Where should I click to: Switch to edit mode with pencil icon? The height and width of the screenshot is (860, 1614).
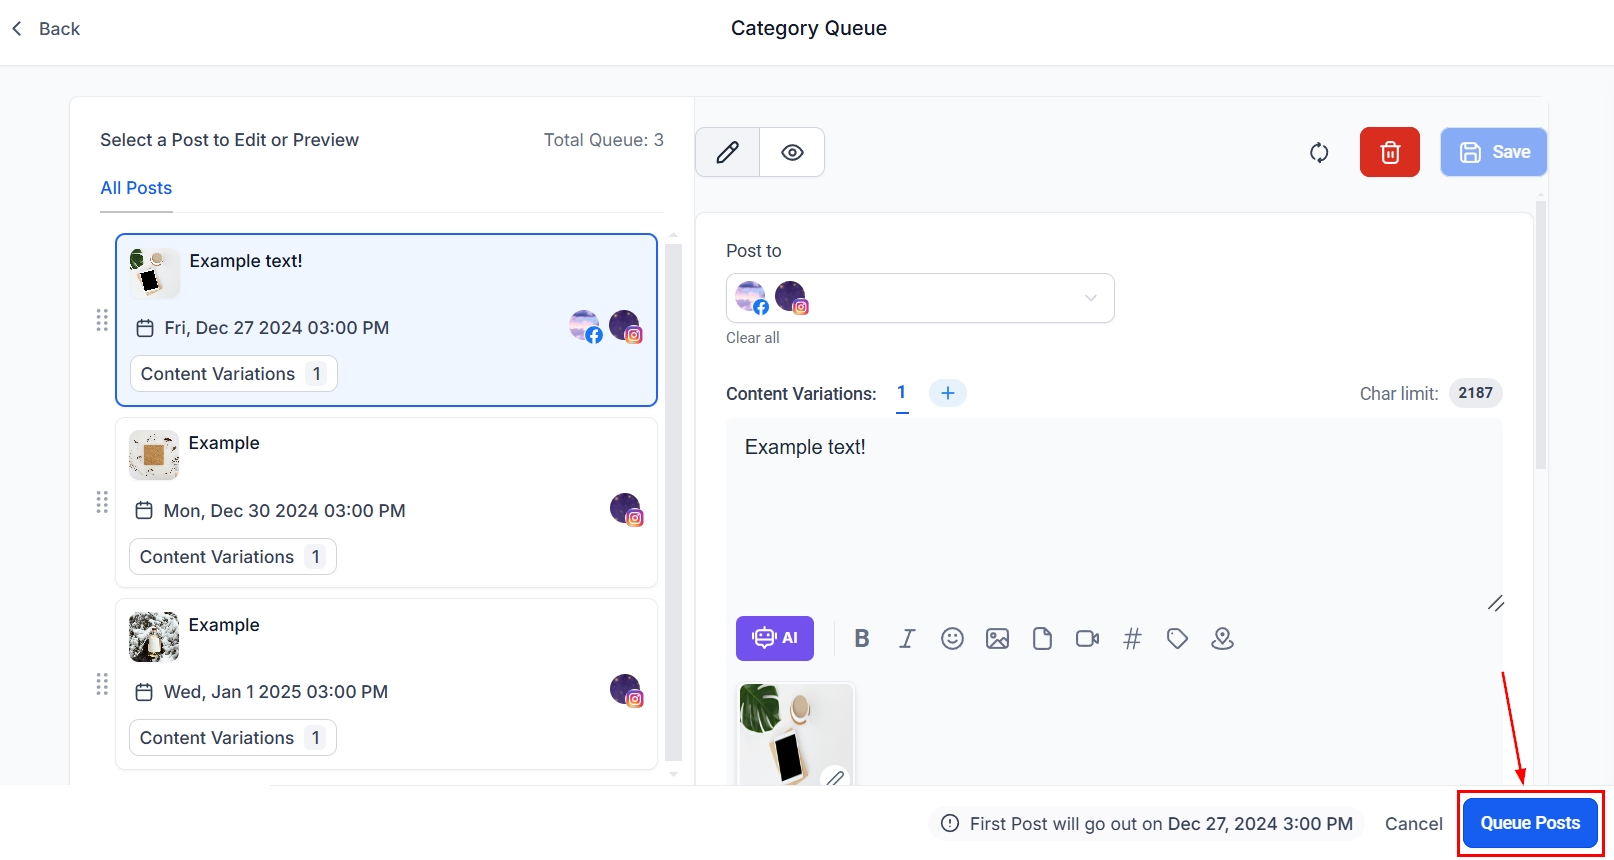click(727, 152)
